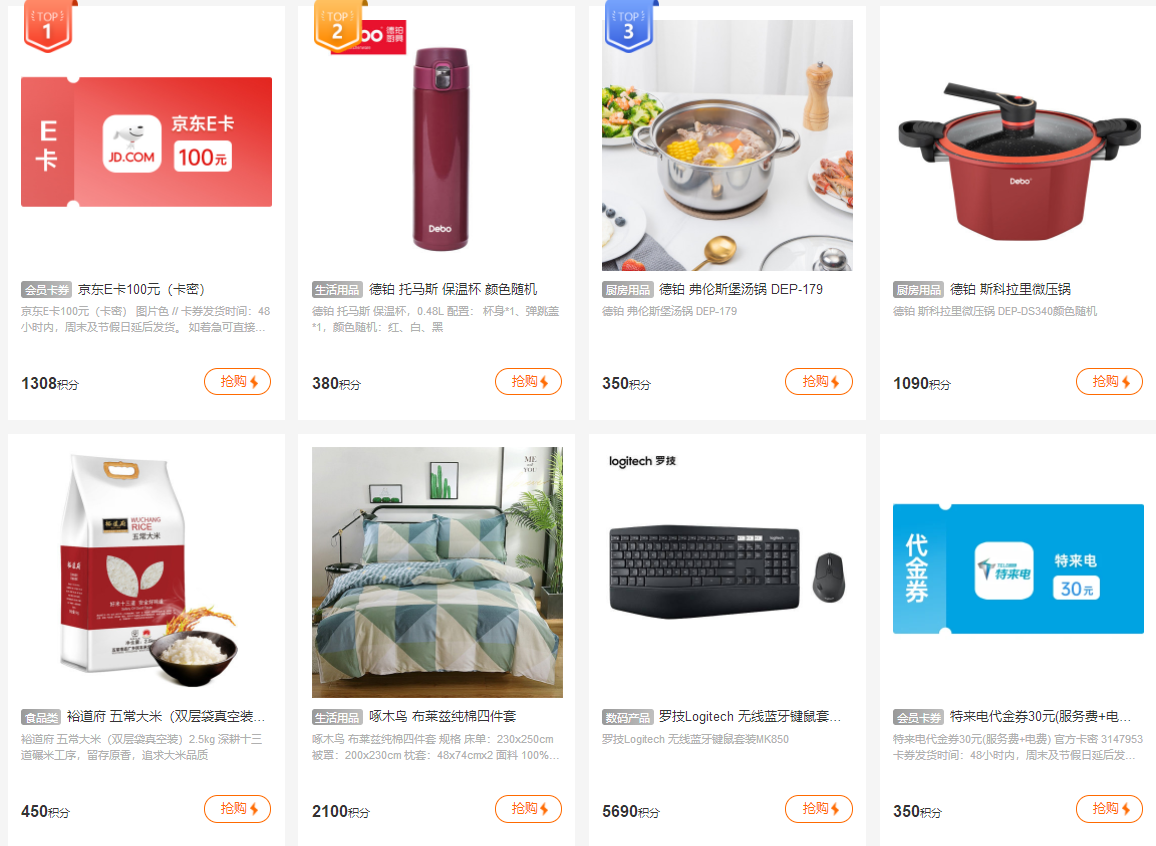Image resolution: width=1156 pixels, height=846 pixels.
Task: Open the 德铂 斯科拉里微压锅 title link
Action: pyautogui.click(x=1010, y=290)
